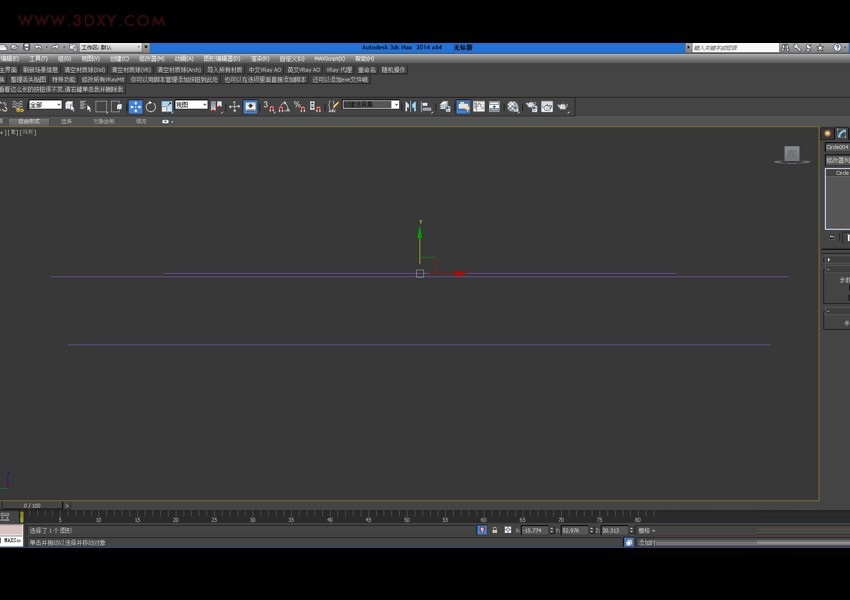Activate the Select and Scale tool
Viewport: 850px width, 600px height.
[x=166, y=107]
